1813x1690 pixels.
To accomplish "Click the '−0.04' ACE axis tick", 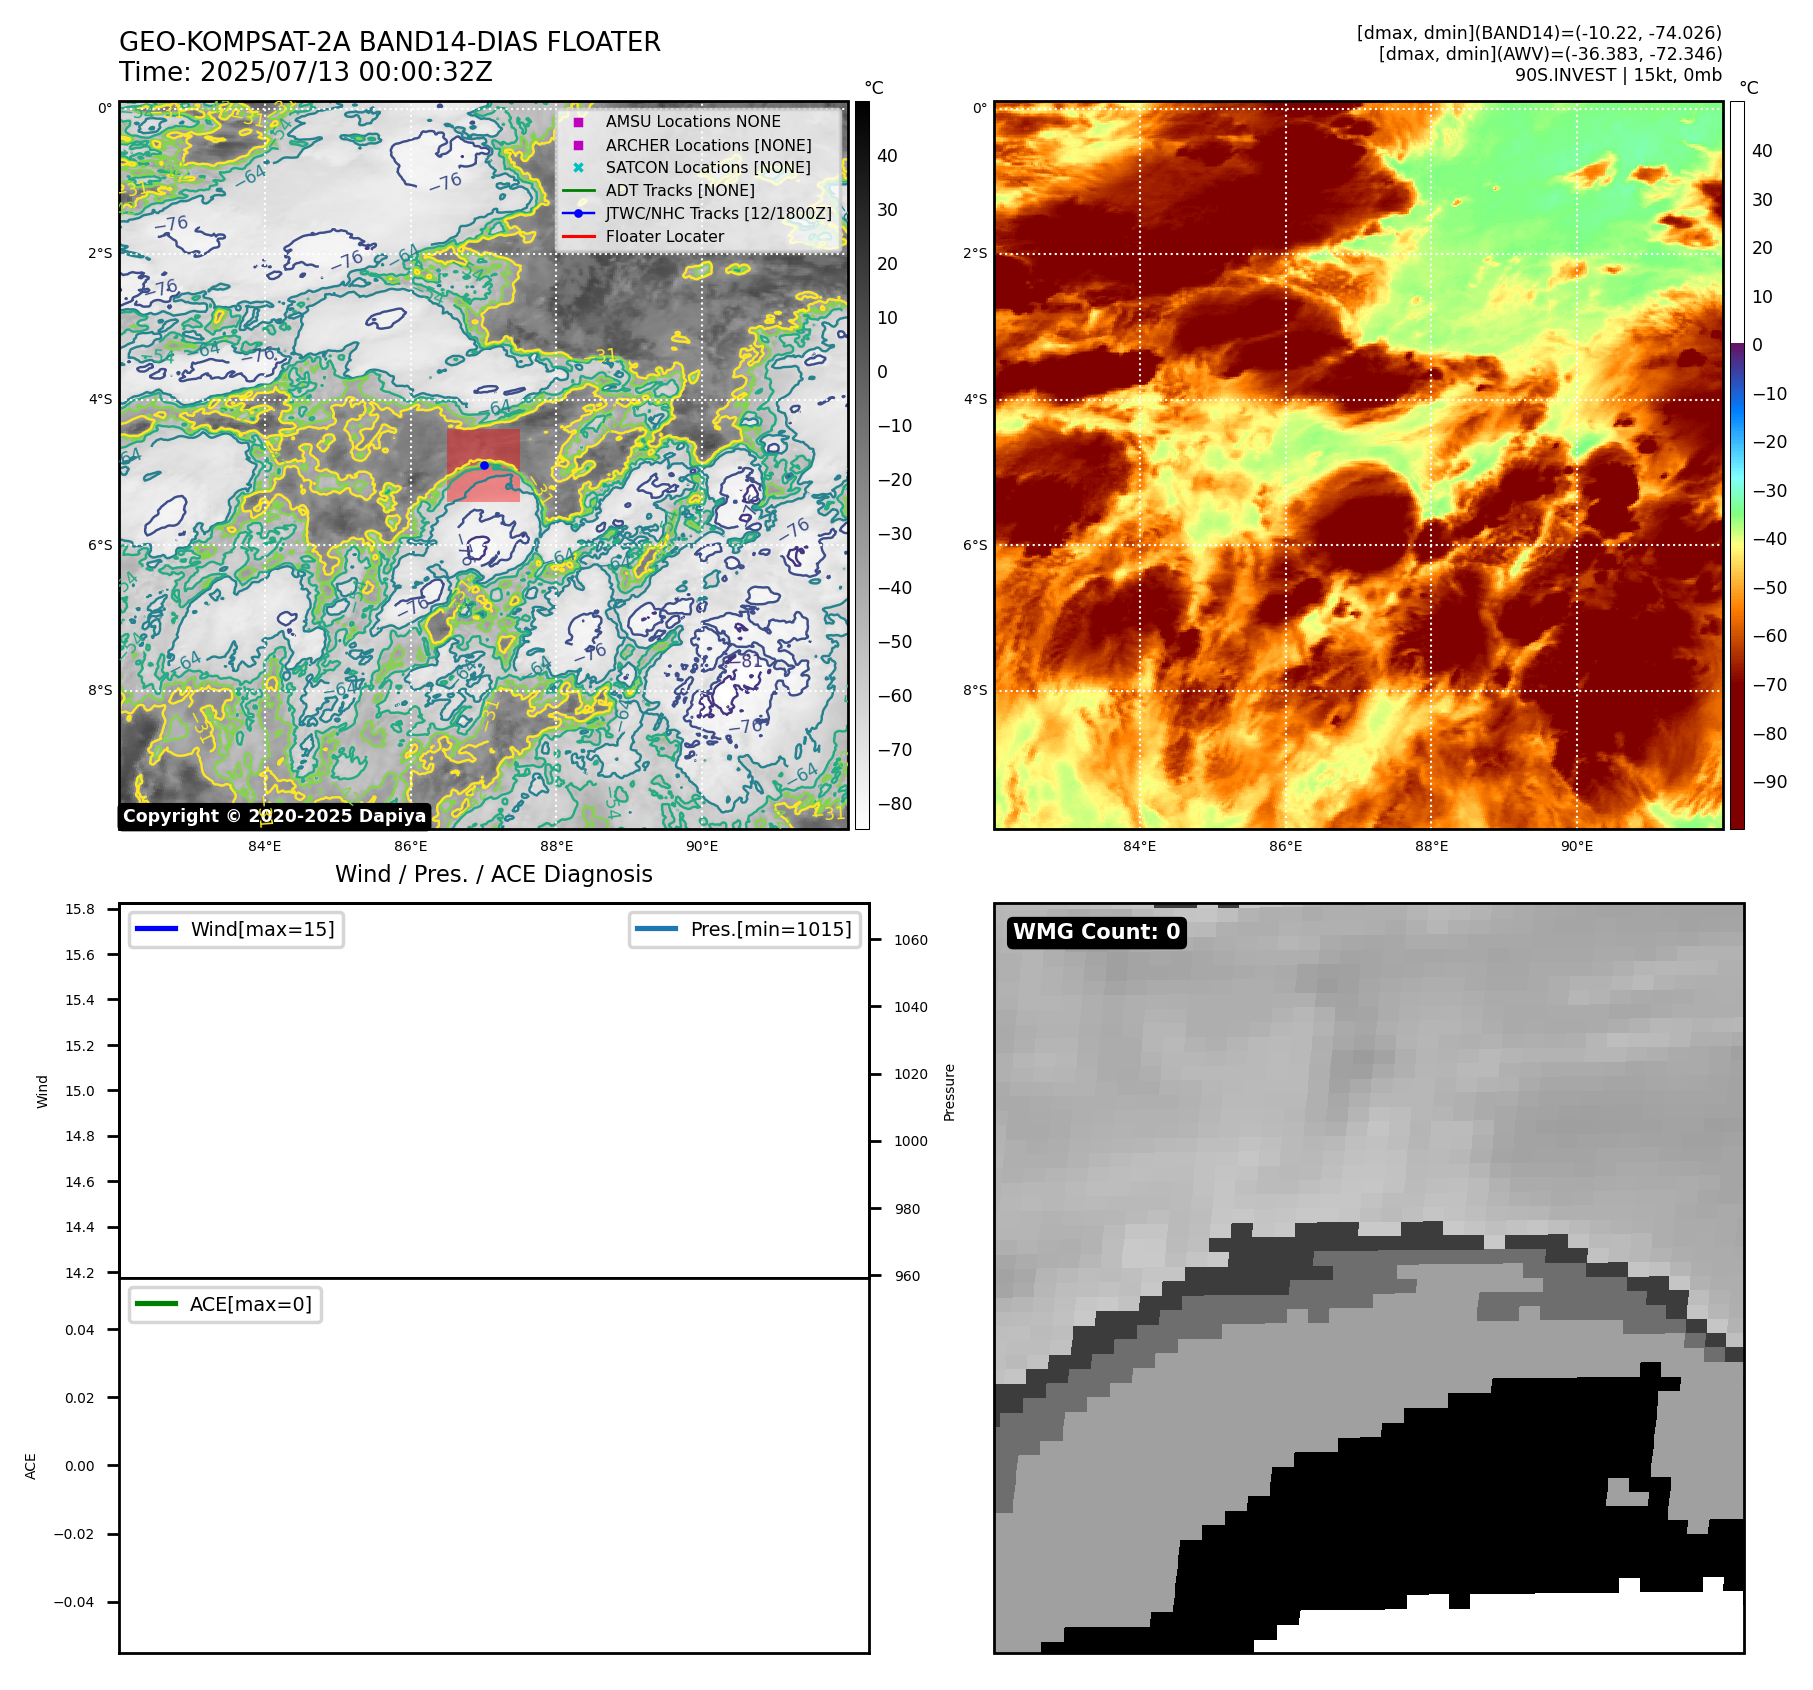I will pos(74,1602).
